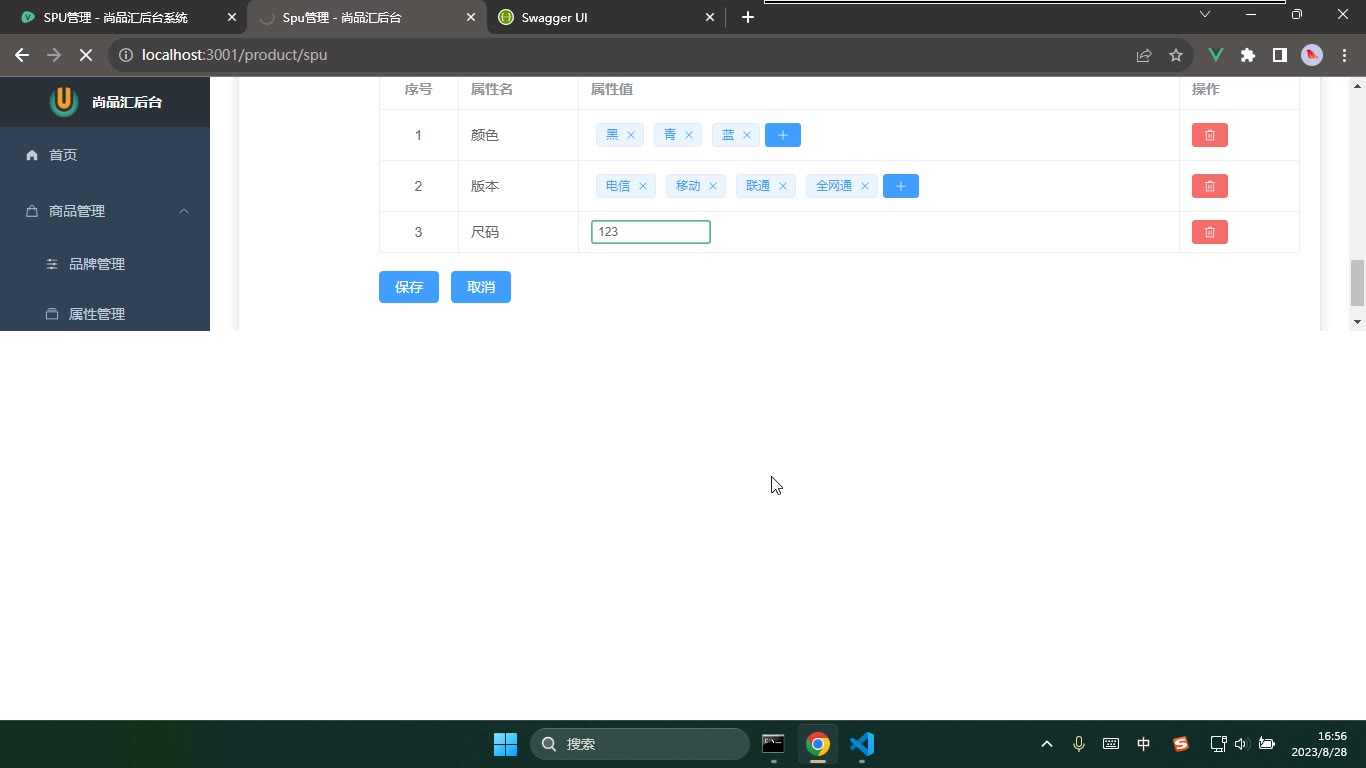Viewport: 1366px width, 768px height.
Task: Bookmark this page with star icon
Action: point(1176,55)
